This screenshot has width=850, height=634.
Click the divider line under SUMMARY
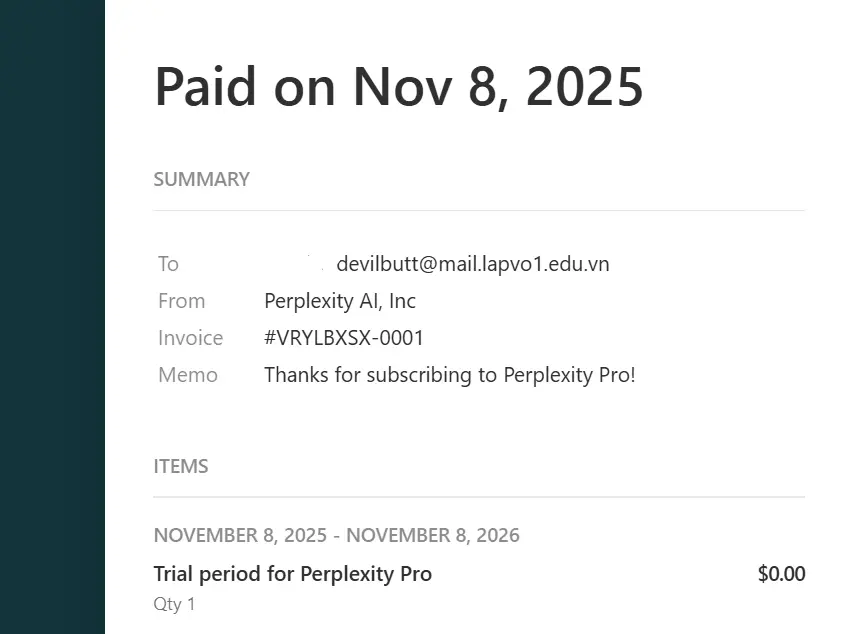[479, 210]
